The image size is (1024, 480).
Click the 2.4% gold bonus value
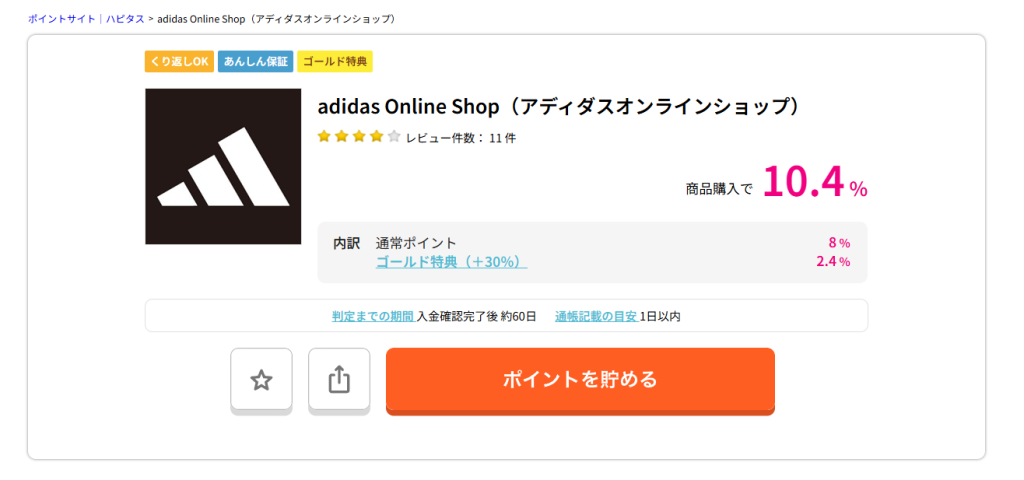(833, 262)
